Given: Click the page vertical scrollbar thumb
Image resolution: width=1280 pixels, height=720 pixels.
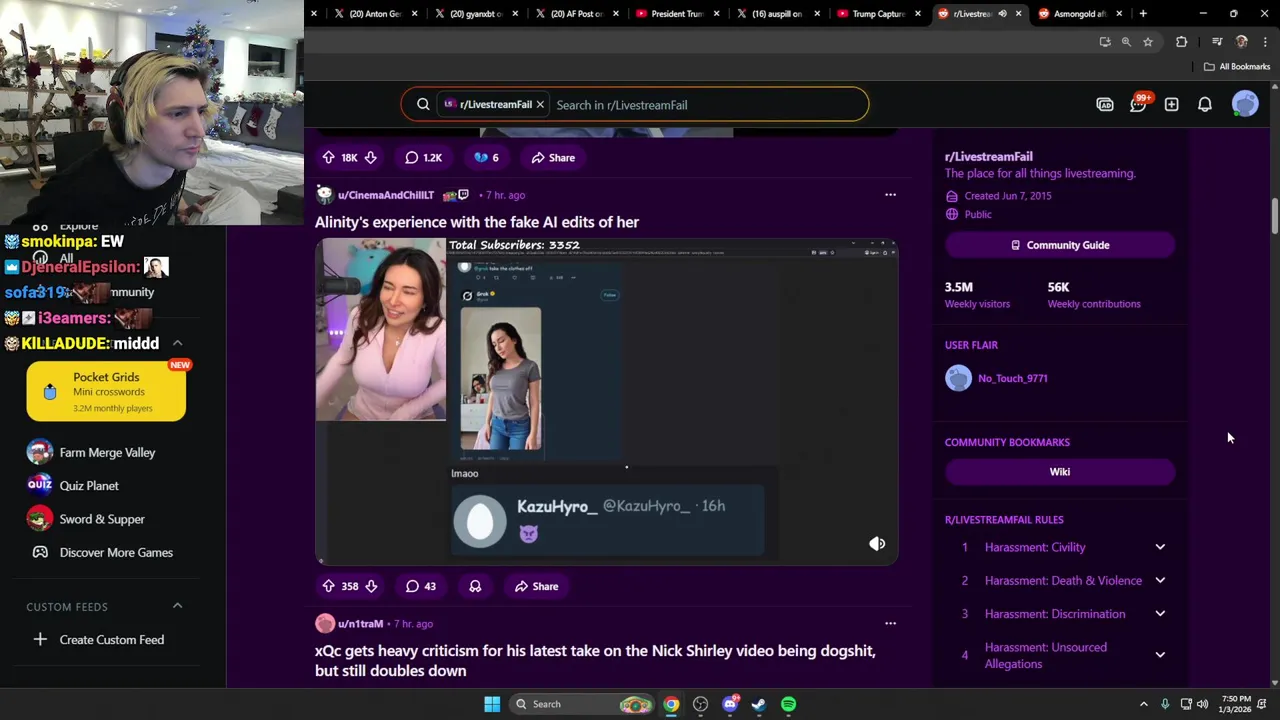Looking at the screenshot, I should tap(1274, 217).
